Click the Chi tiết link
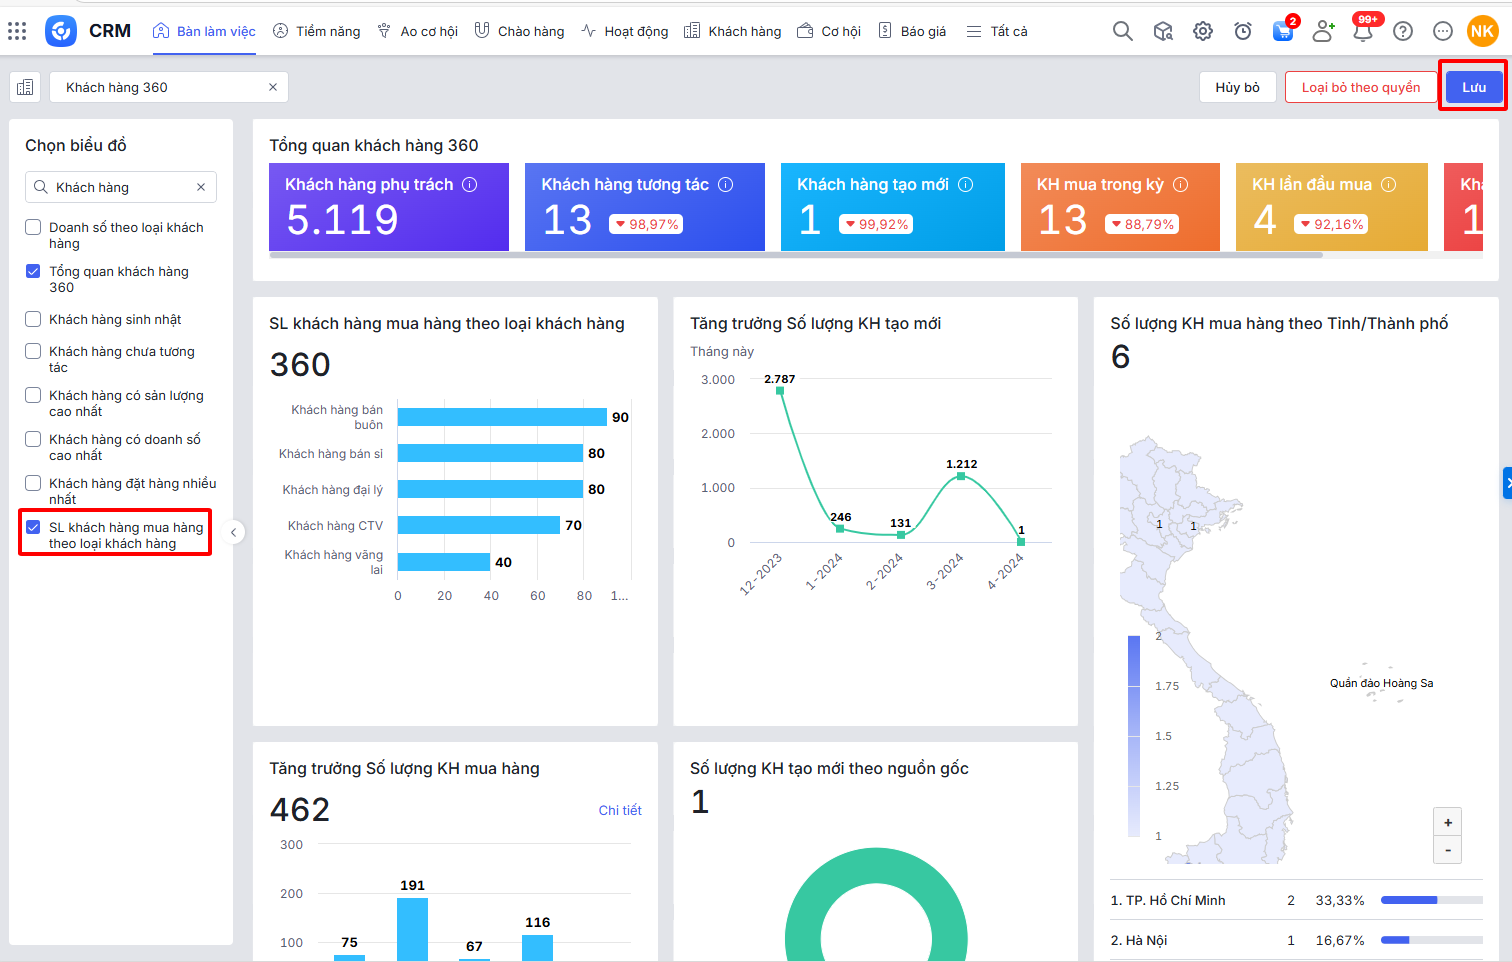Viewport: 1512px width, 962px height. [x=620, y=810]
